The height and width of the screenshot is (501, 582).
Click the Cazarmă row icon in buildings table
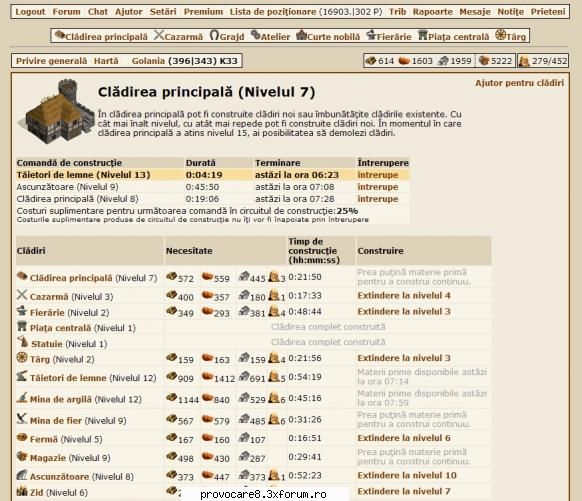pyautogui.click(x=22, y=295)
